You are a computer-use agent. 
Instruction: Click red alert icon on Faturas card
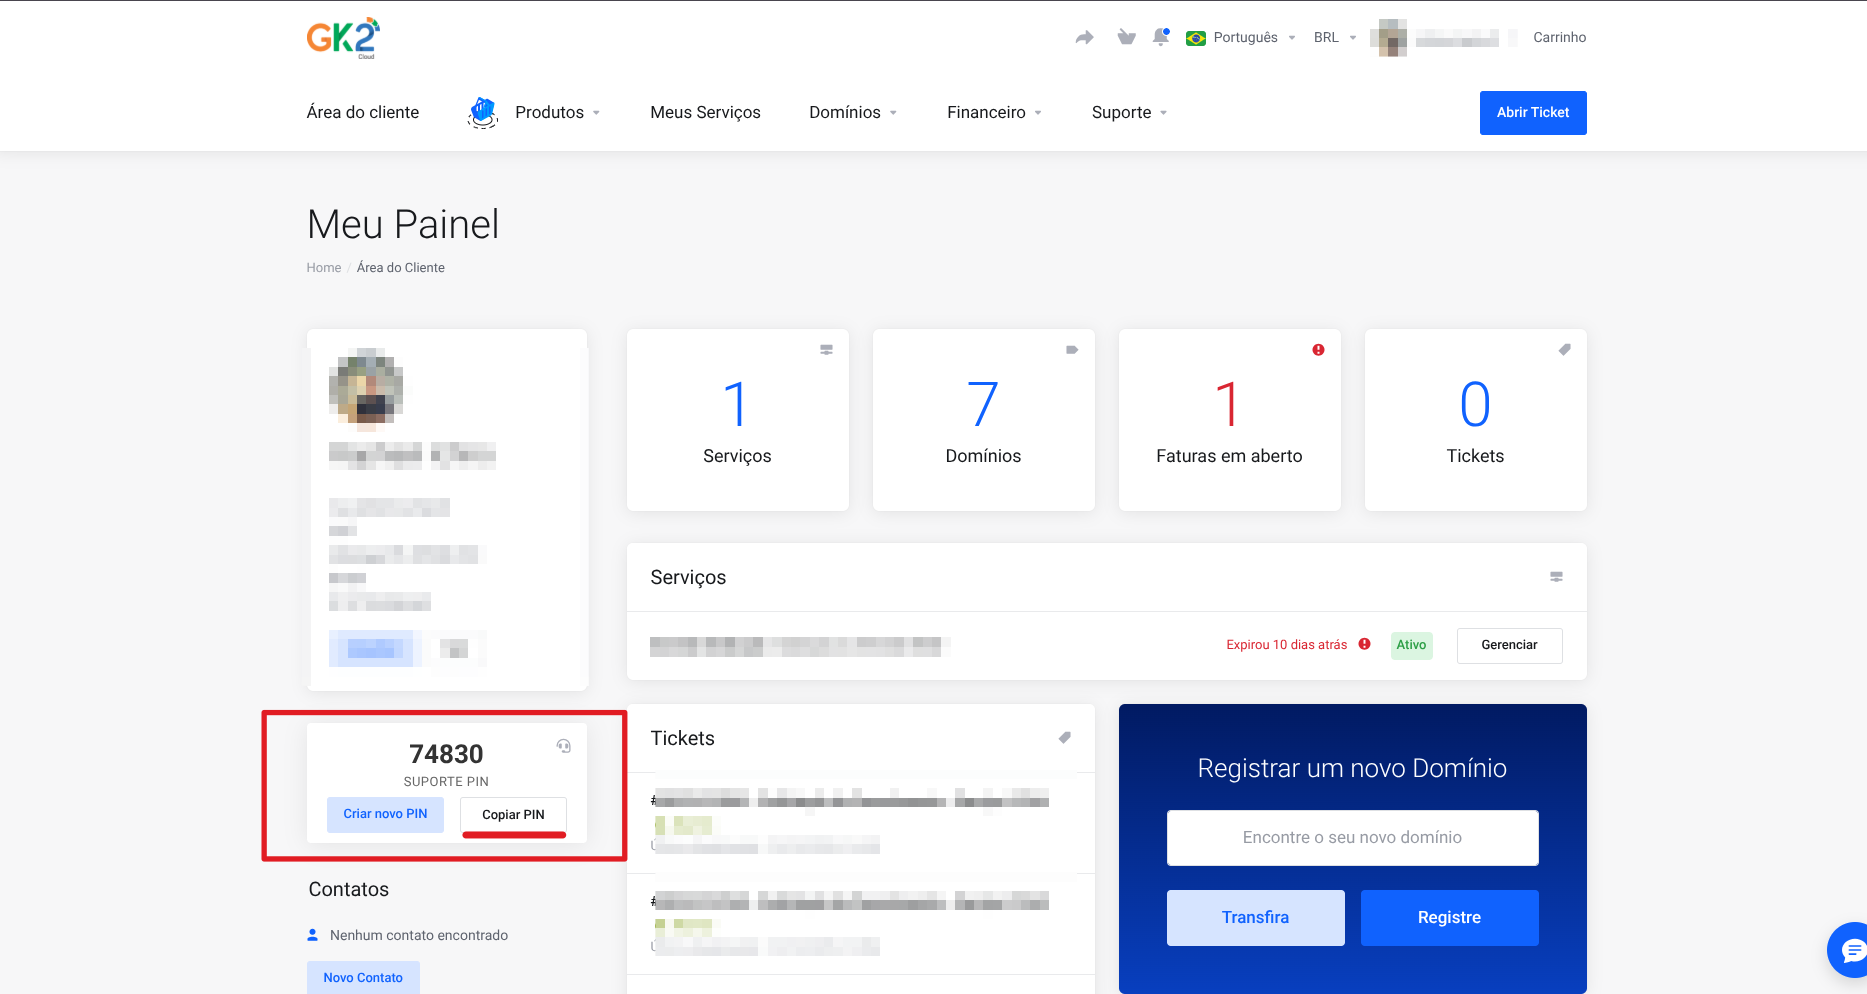pyautogui.click(x=1318, y=350)
